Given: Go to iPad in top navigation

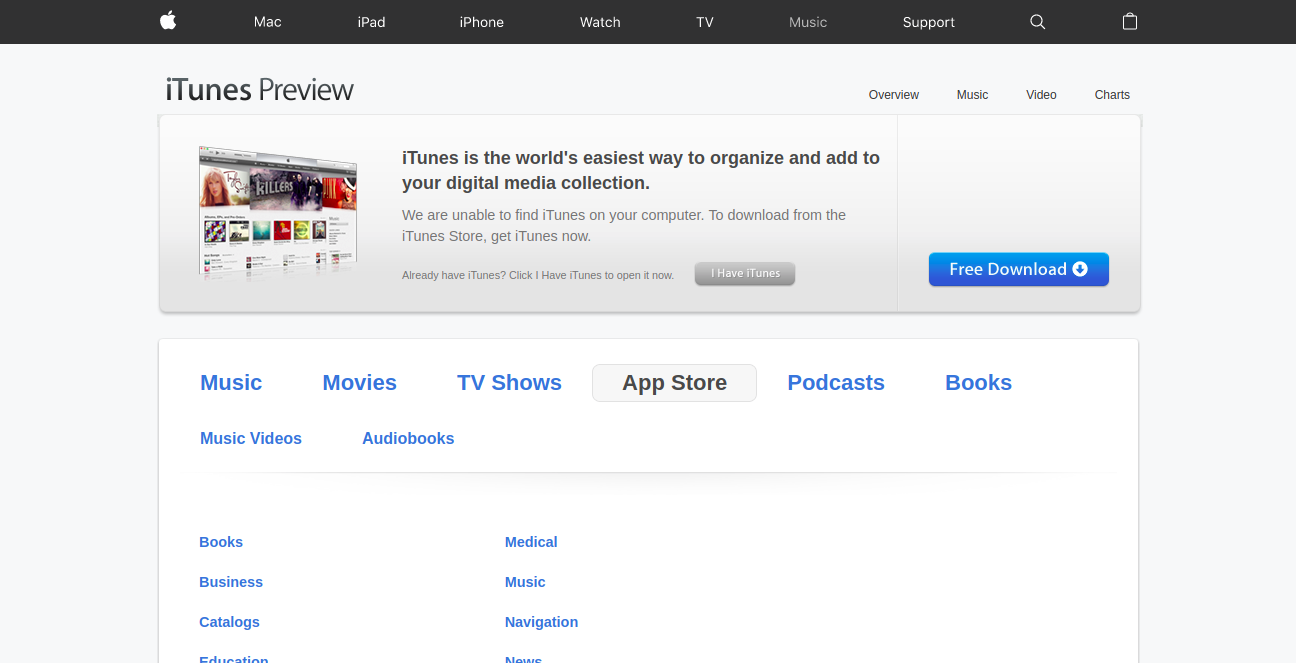Looking at the screenshot, I should [371, 22].
